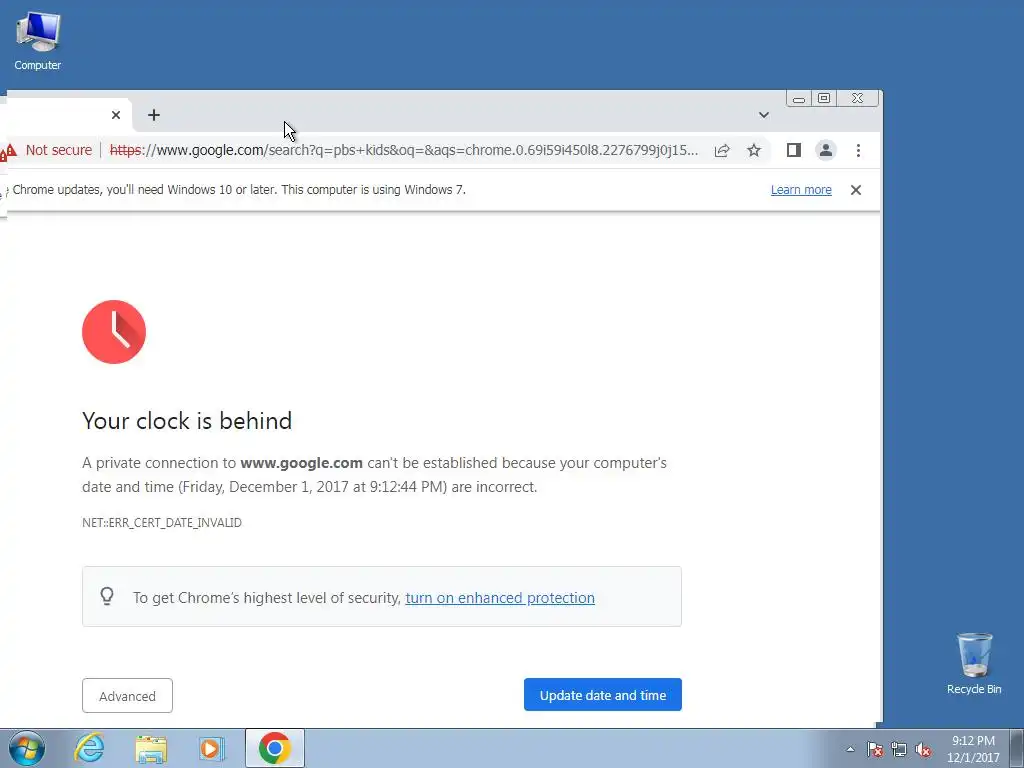Toggle the Chrome side panel icon

793,150
